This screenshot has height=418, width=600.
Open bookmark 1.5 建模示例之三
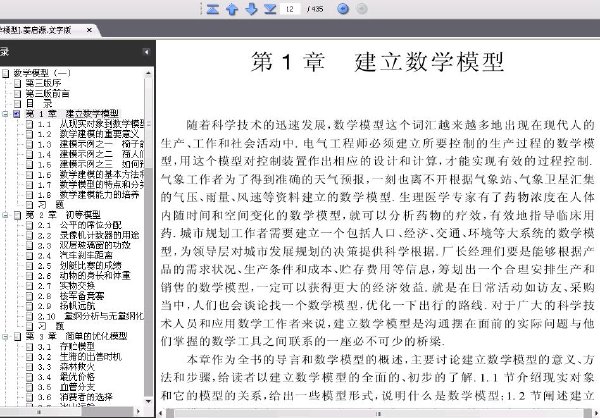pyautogui.click(x=91, y=165)
